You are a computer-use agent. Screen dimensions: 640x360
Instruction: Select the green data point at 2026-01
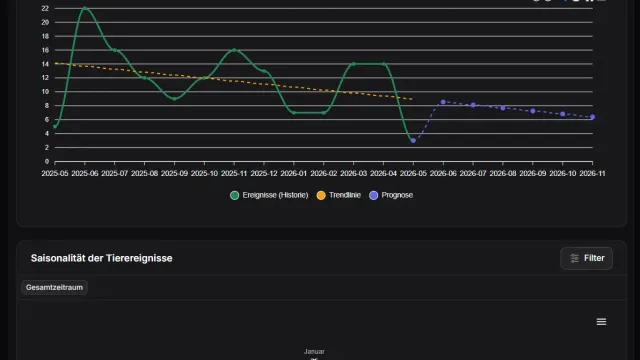294,113
